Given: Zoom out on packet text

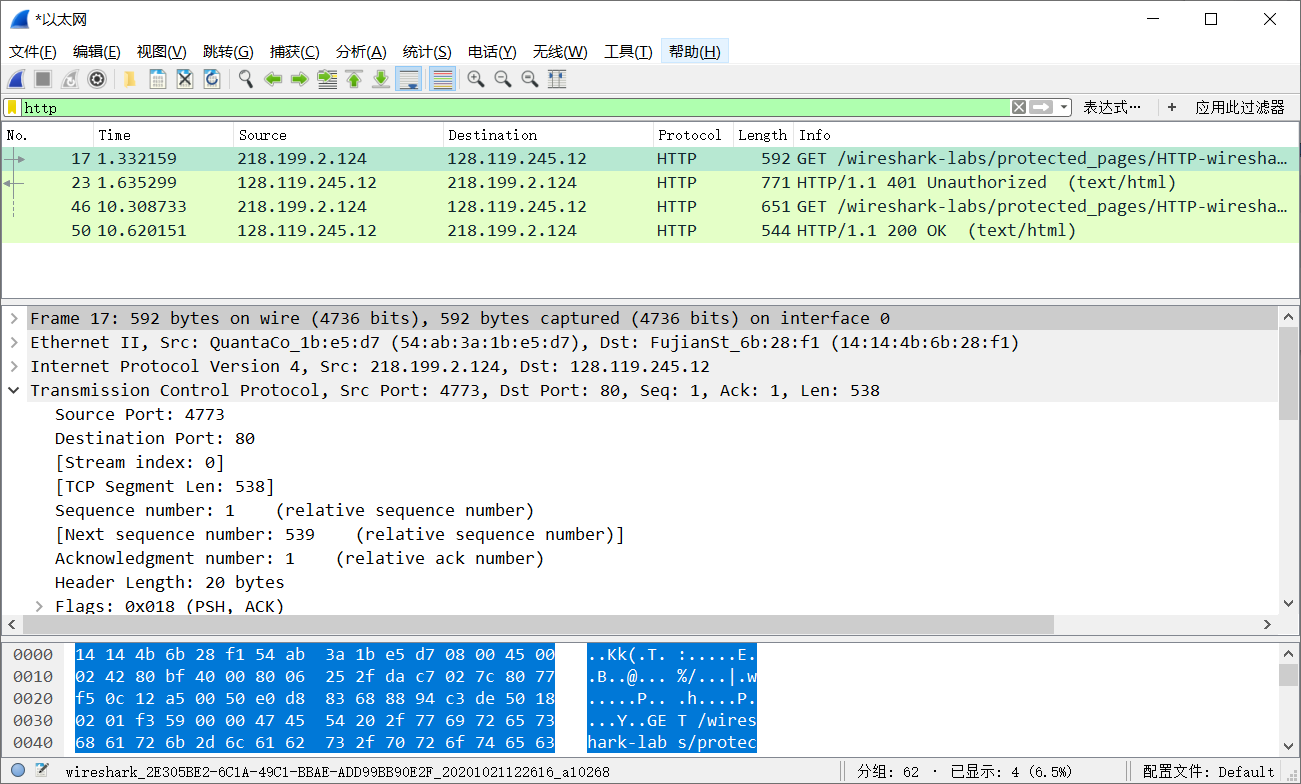Looking at the screenshot, I should point(503,79).
